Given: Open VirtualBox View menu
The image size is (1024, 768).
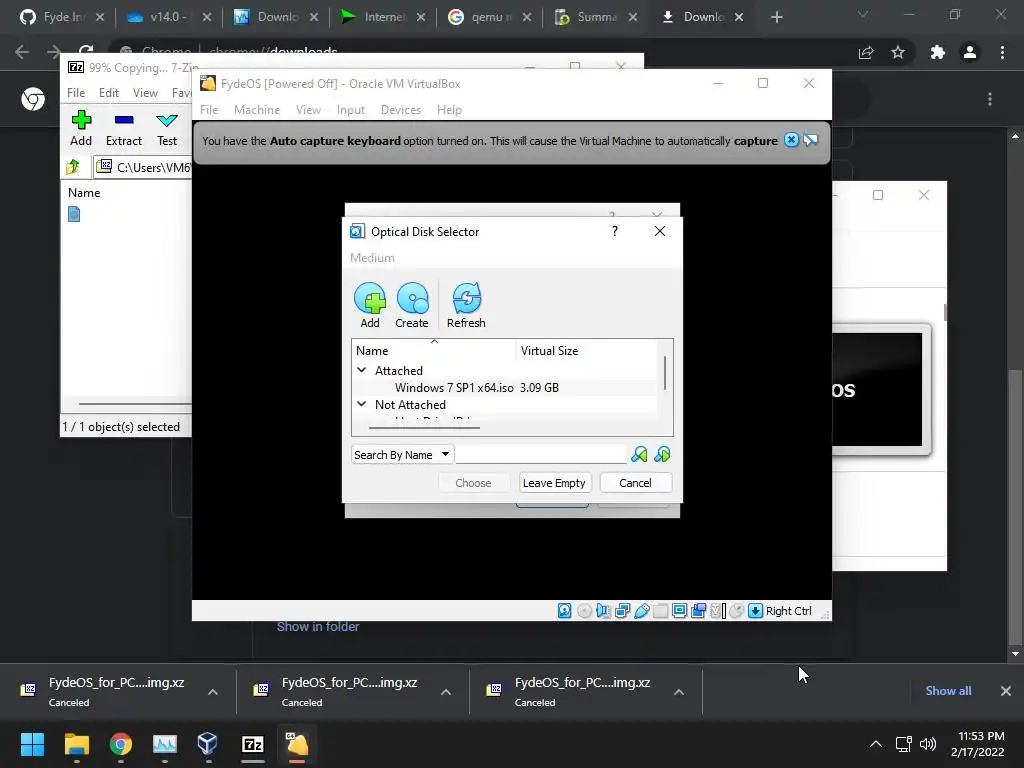Looking at the screenshot, I should [x=308, y=110].
